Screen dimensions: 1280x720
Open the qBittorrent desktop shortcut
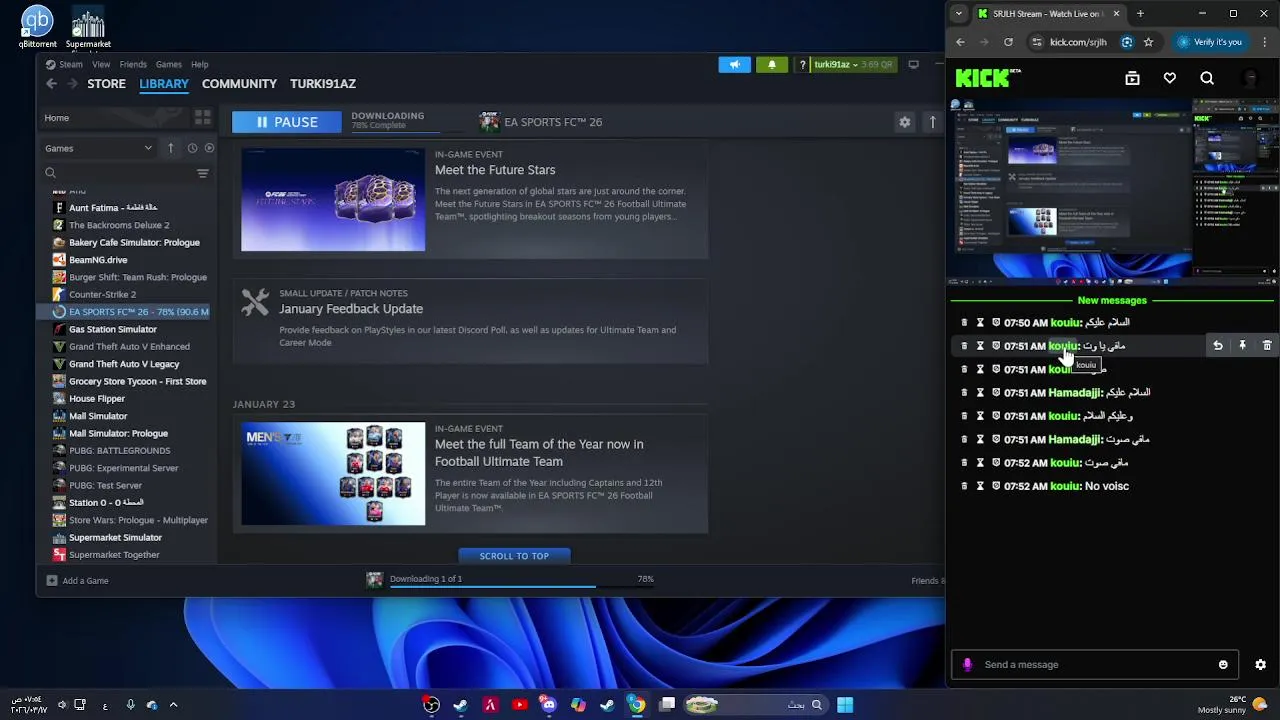tap(37, 27)
